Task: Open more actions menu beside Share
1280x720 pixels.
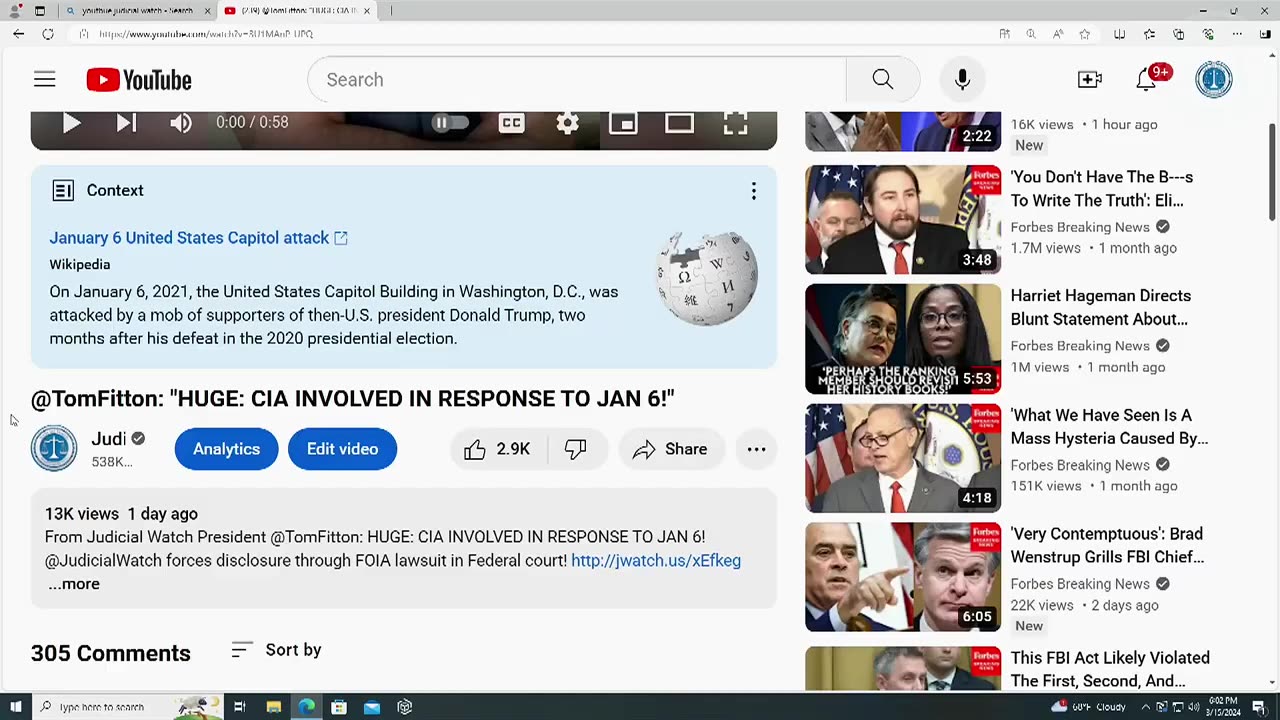Action: tap(756, 450)
